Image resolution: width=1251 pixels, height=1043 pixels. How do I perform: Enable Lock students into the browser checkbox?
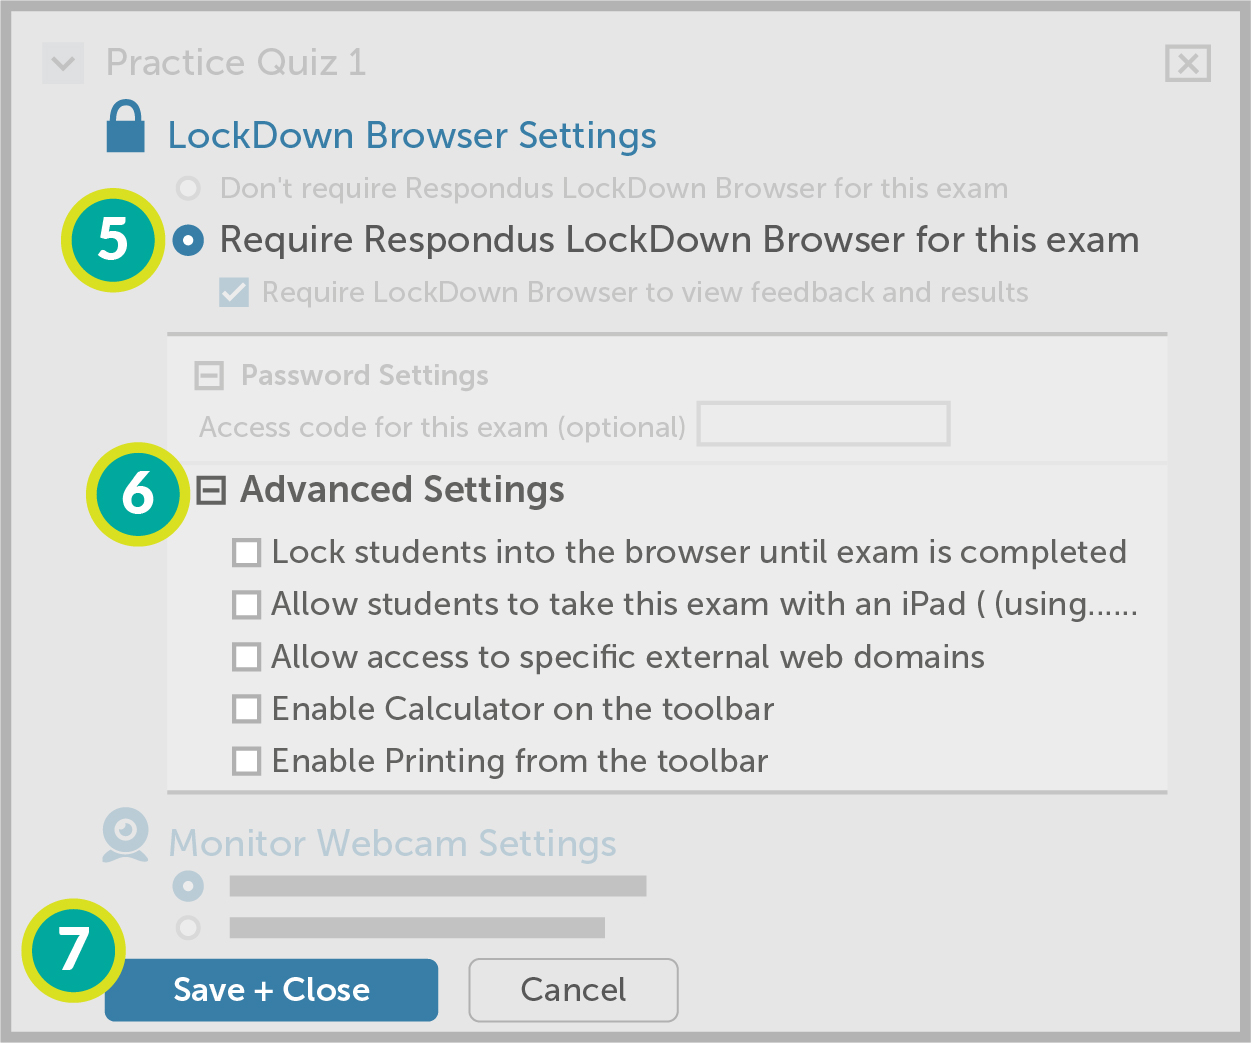click(246, 553)
